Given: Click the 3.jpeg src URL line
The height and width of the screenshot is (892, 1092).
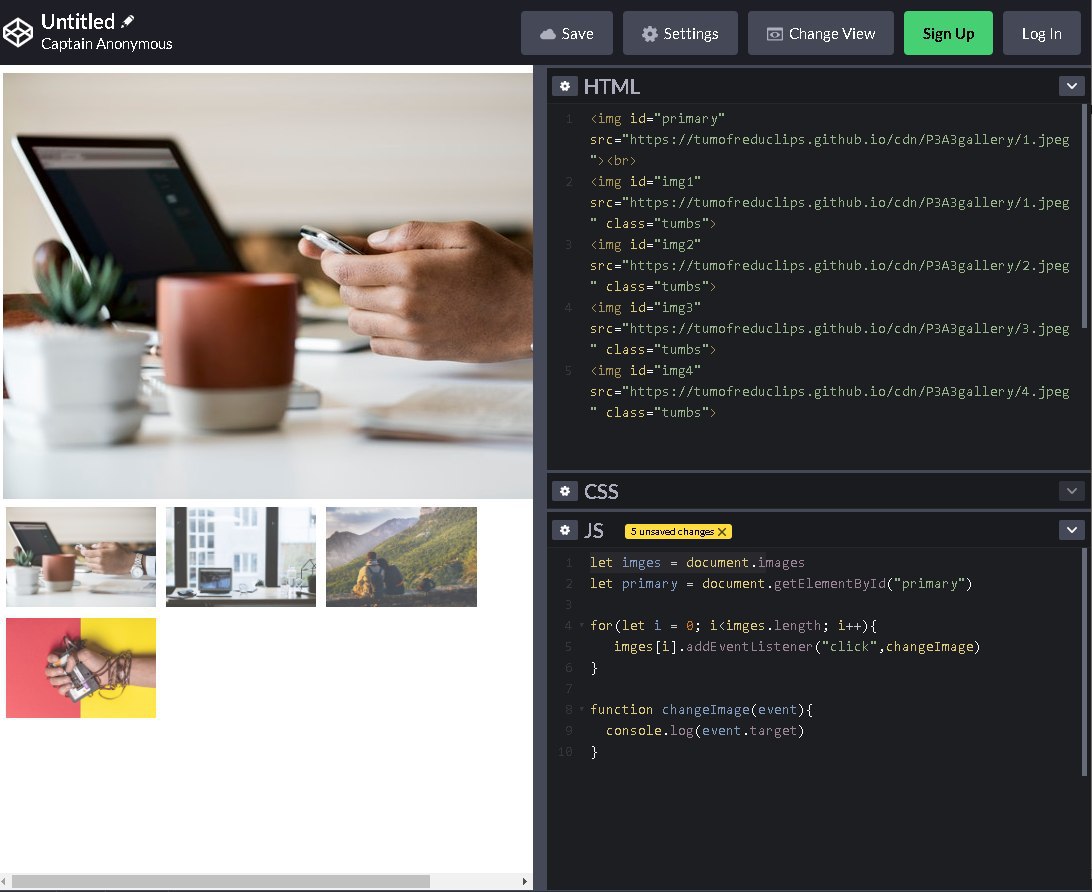Looking at the screenshot, I should pyautogui.click(x=829, y=328).
